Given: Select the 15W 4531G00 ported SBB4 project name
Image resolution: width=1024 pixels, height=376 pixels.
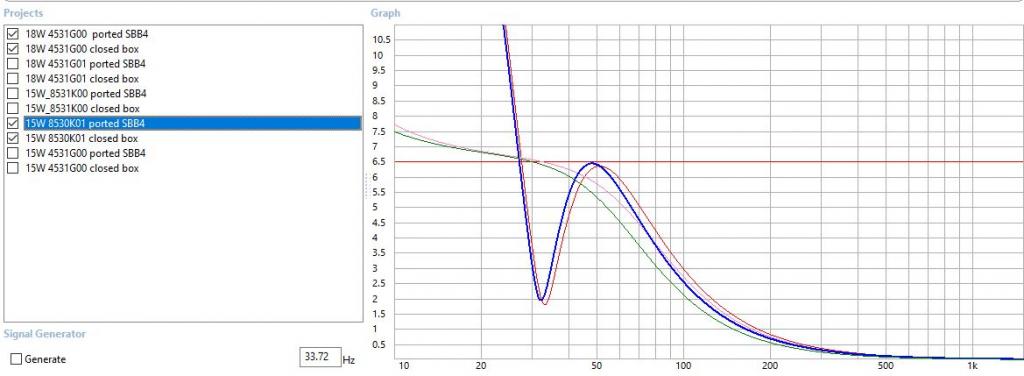Looking at the screenshot, I should point(86,153).
